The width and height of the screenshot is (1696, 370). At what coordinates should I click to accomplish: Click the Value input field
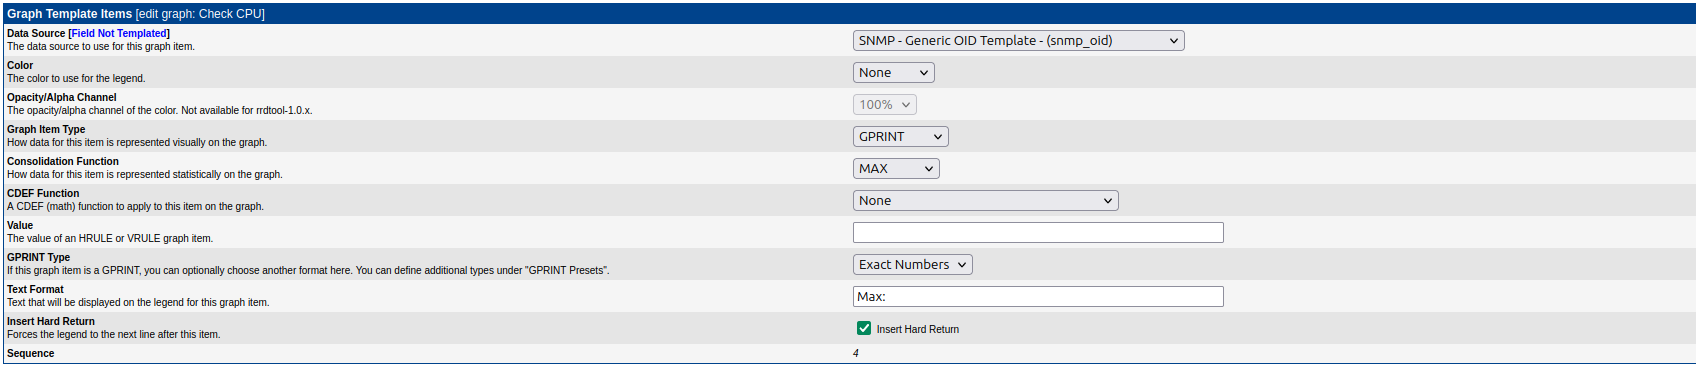point(1038,233)
